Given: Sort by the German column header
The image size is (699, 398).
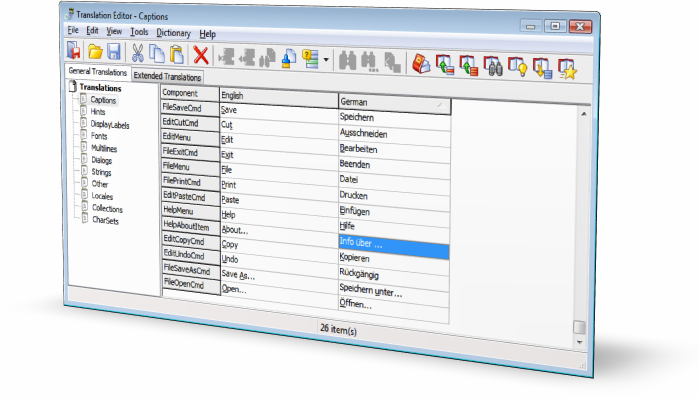Looking at the screenshot, I should pos(394,103).
